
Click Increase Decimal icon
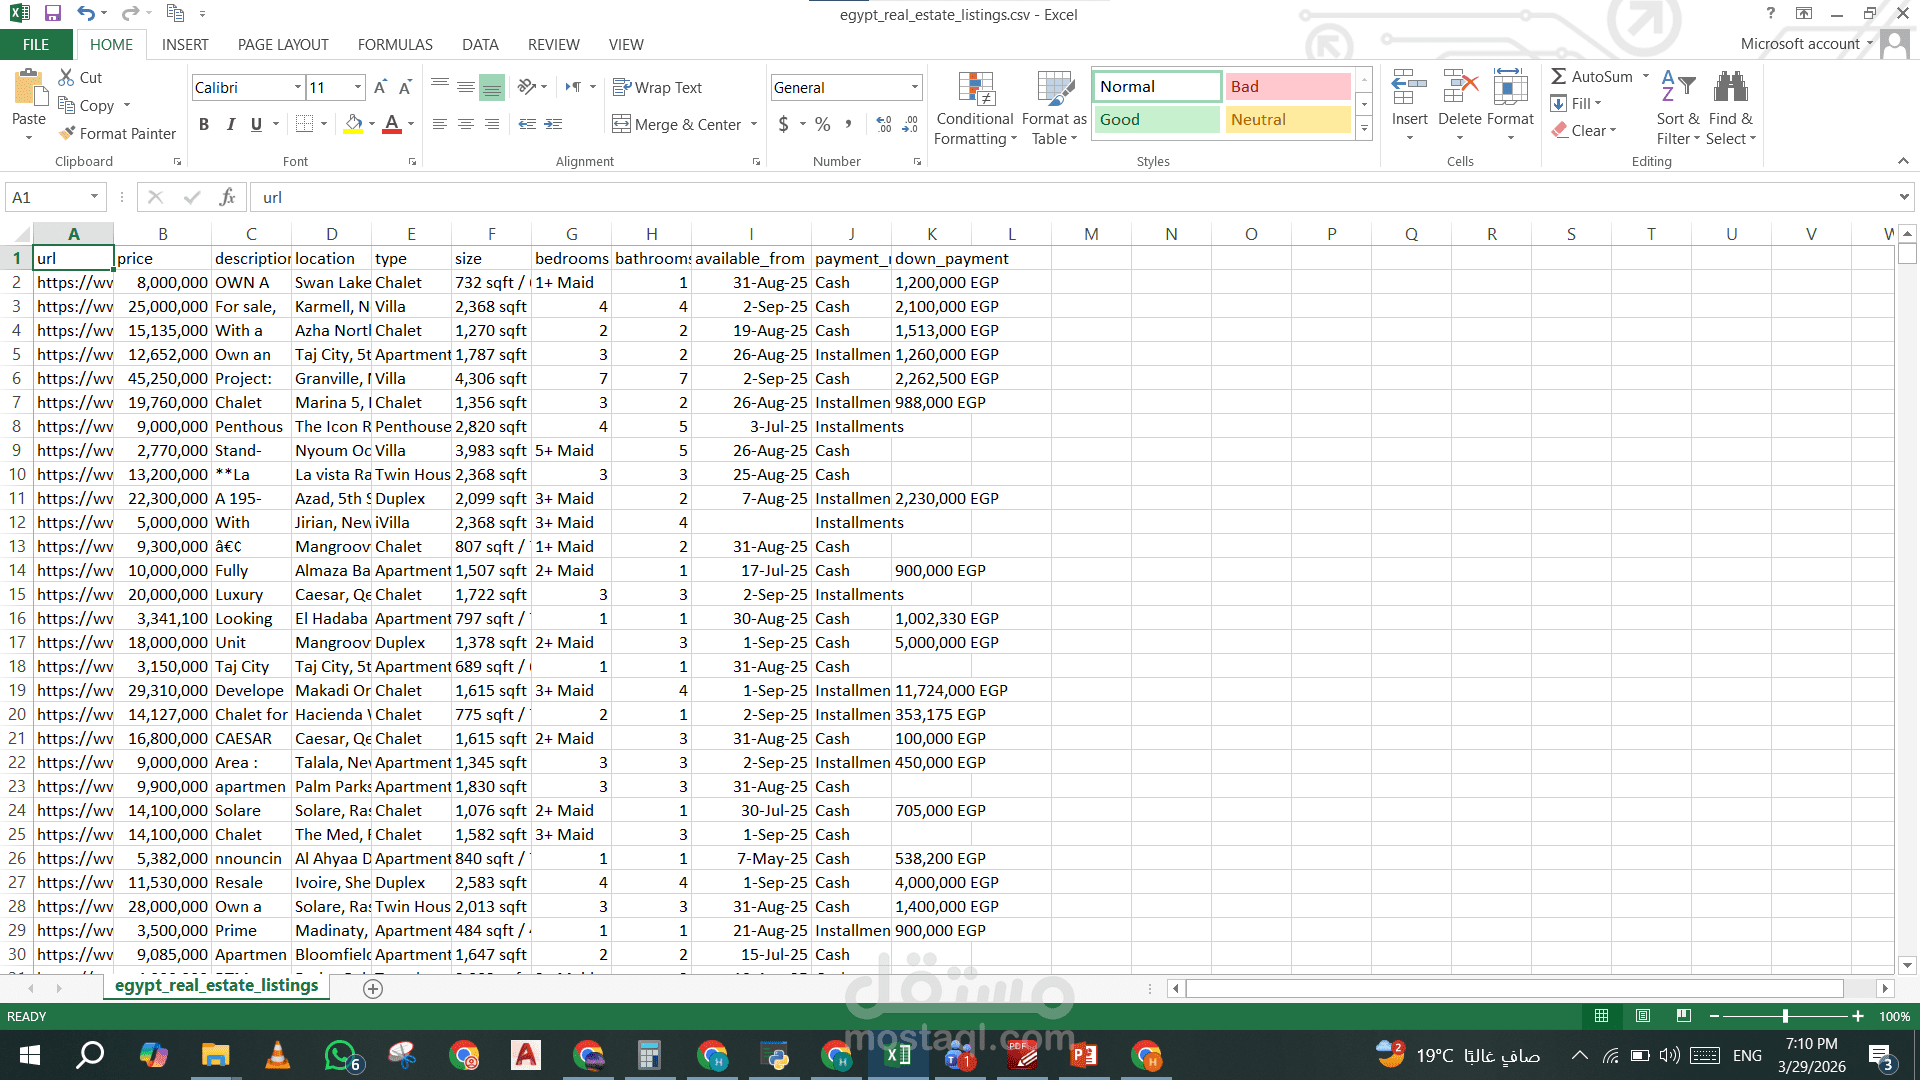point(884,124)
